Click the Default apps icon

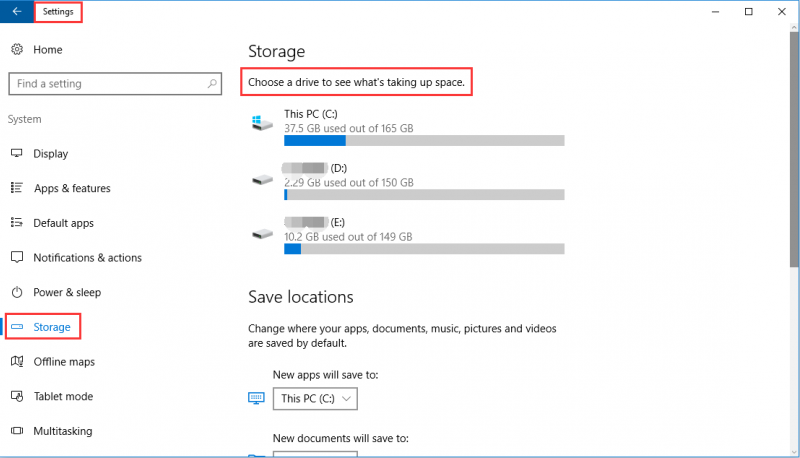coord(17,222)
